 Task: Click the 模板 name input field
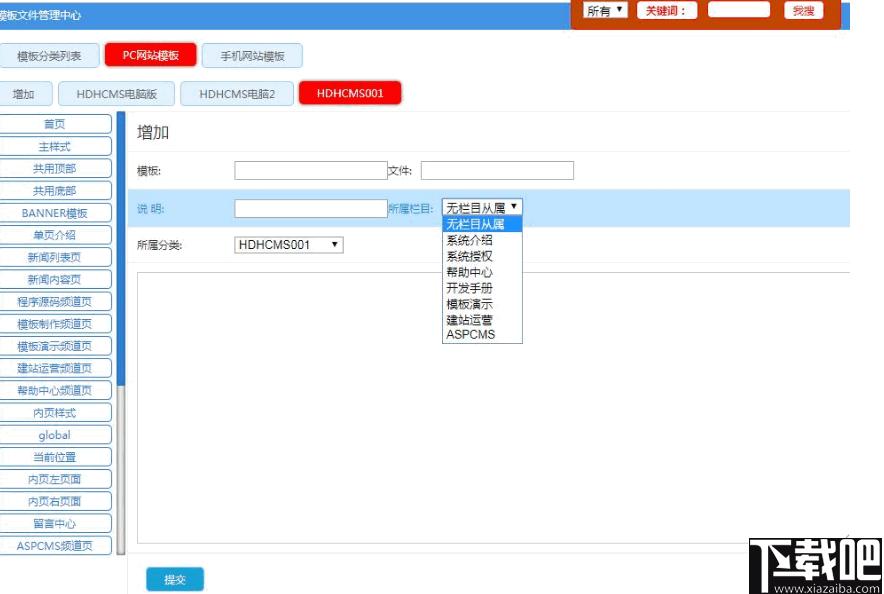(310, 171)
